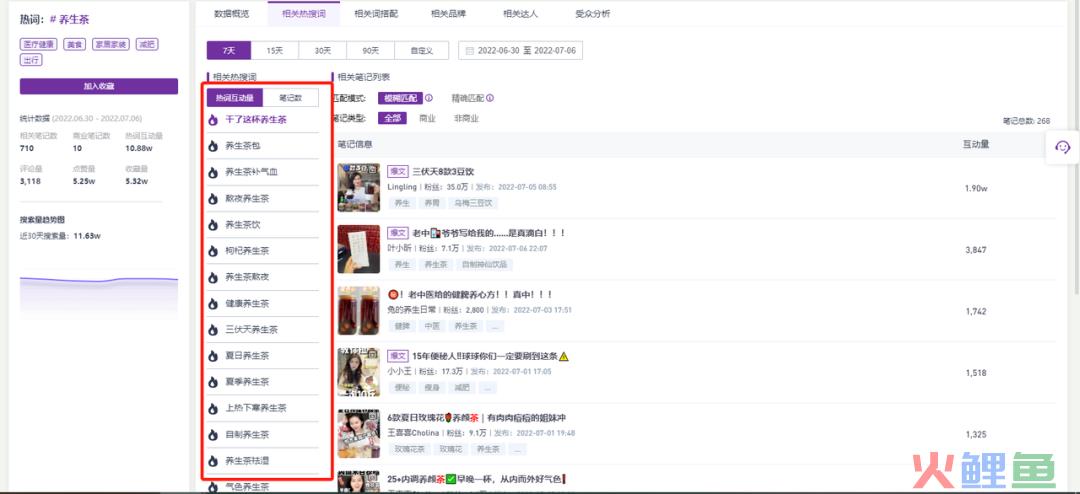Screen dimensions: 1080x494
Task: Open the 2022-06-30 至 2022-07-06 date picker
Action: pyautogui.click(x=520, y=51)
